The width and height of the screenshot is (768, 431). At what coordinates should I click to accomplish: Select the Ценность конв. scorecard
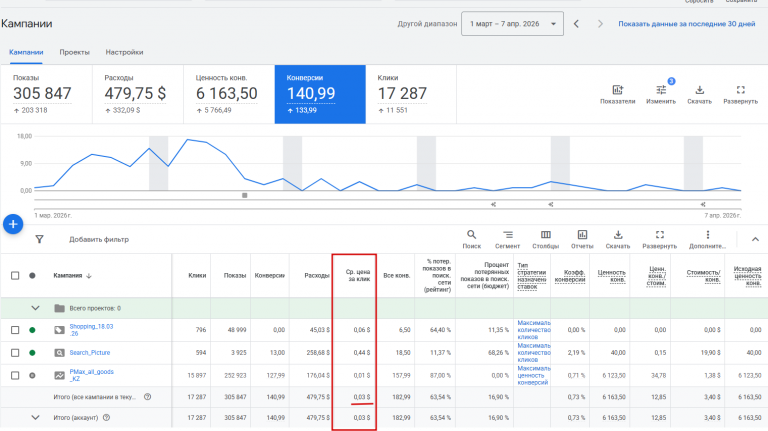[229, 94]
